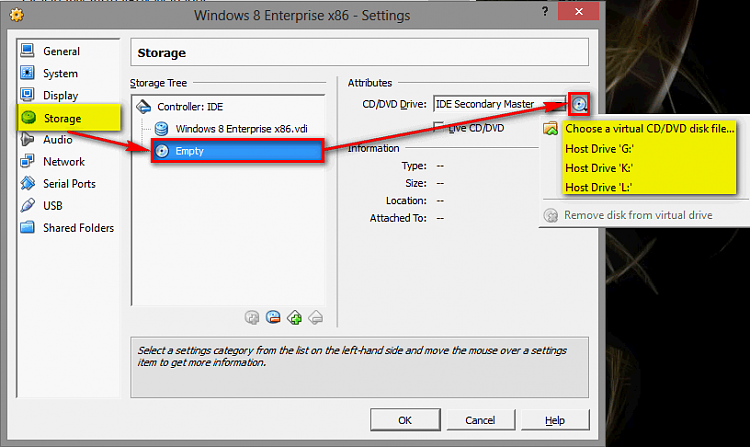Viewport: 750px width, 447px height.
Task: Open the CD/DVD Drive IDE Secondary Master dropdown
Action: 499,104
